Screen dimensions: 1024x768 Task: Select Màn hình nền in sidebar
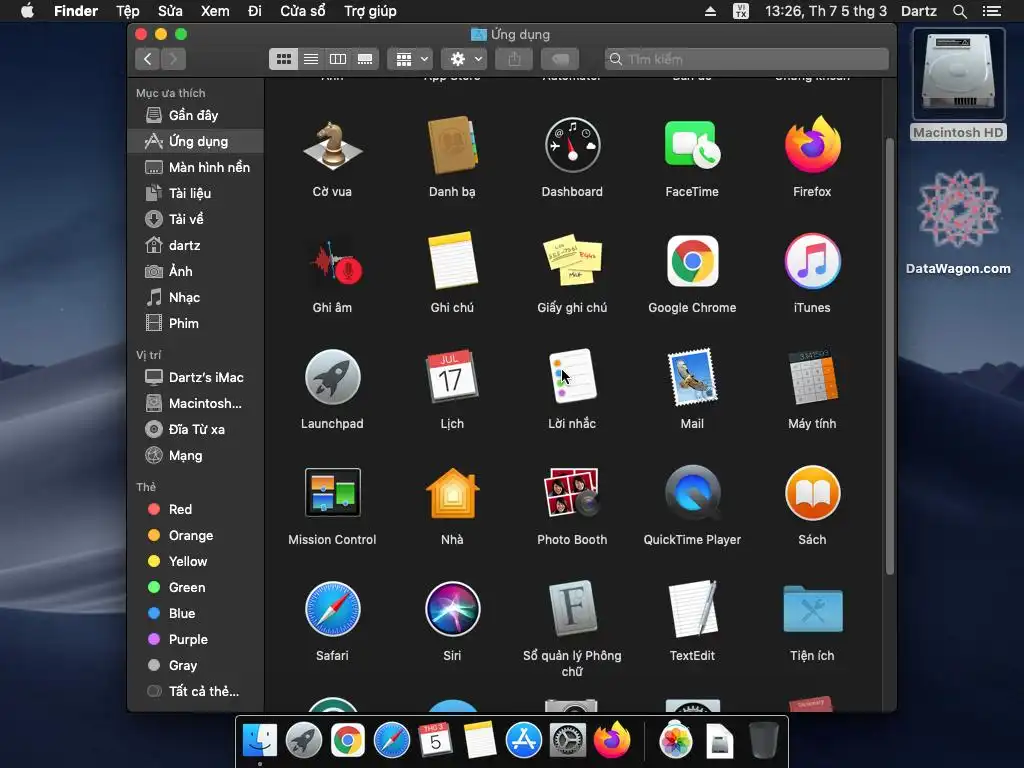click(196, 167)
